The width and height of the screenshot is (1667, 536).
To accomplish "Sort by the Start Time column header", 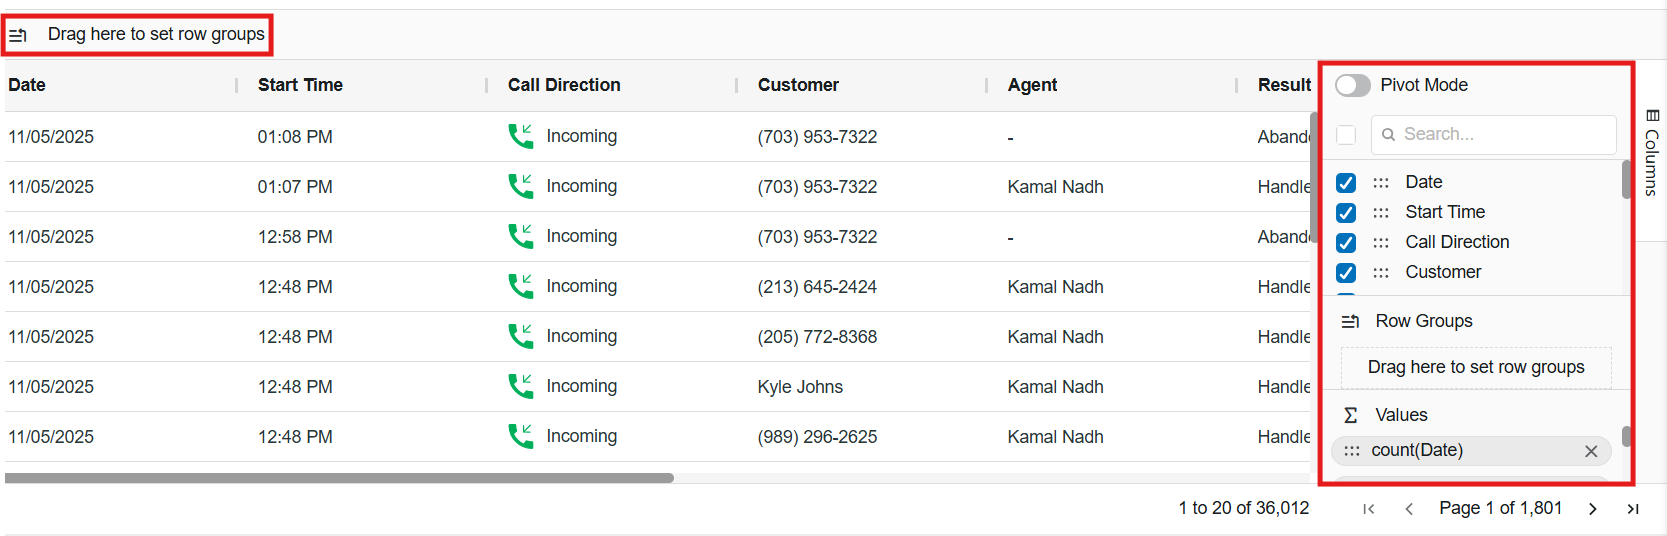I will pyautogui.click(x=300, y=86).
